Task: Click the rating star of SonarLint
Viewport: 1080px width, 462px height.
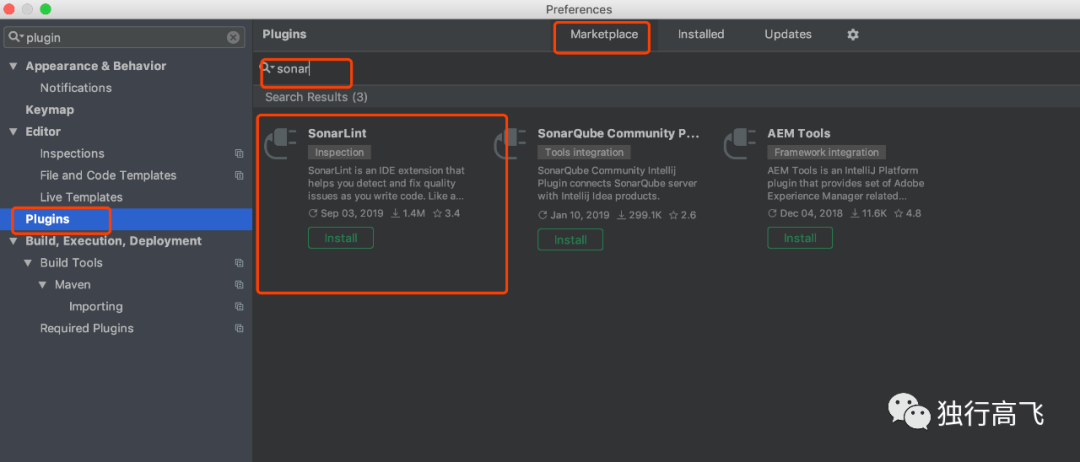Action: click(437, 213)
